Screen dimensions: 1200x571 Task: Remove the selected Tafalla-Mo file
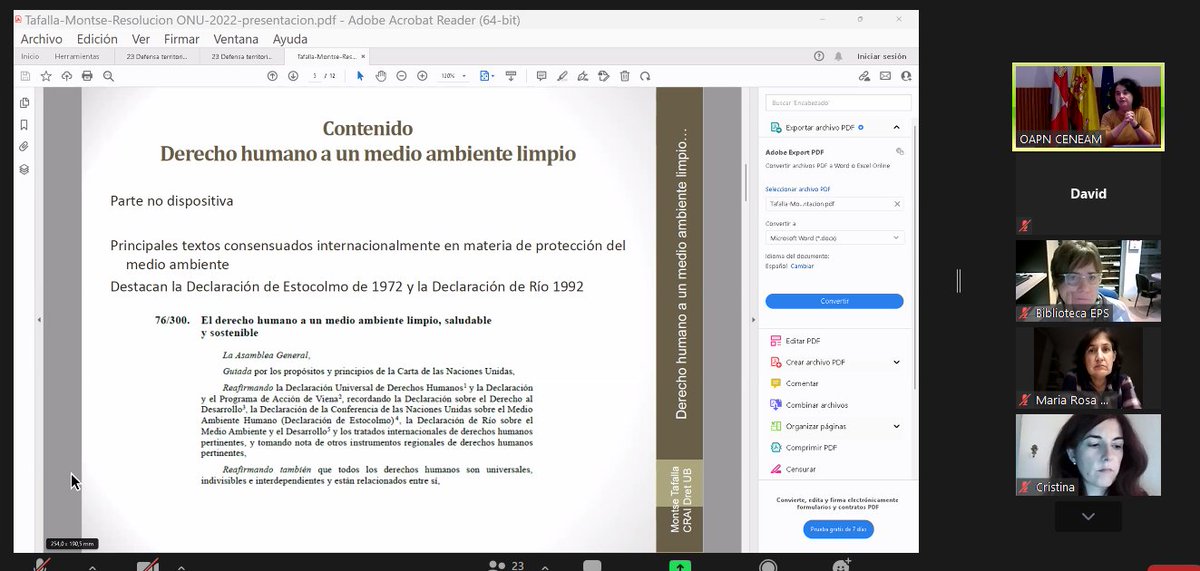coord(897,204)
